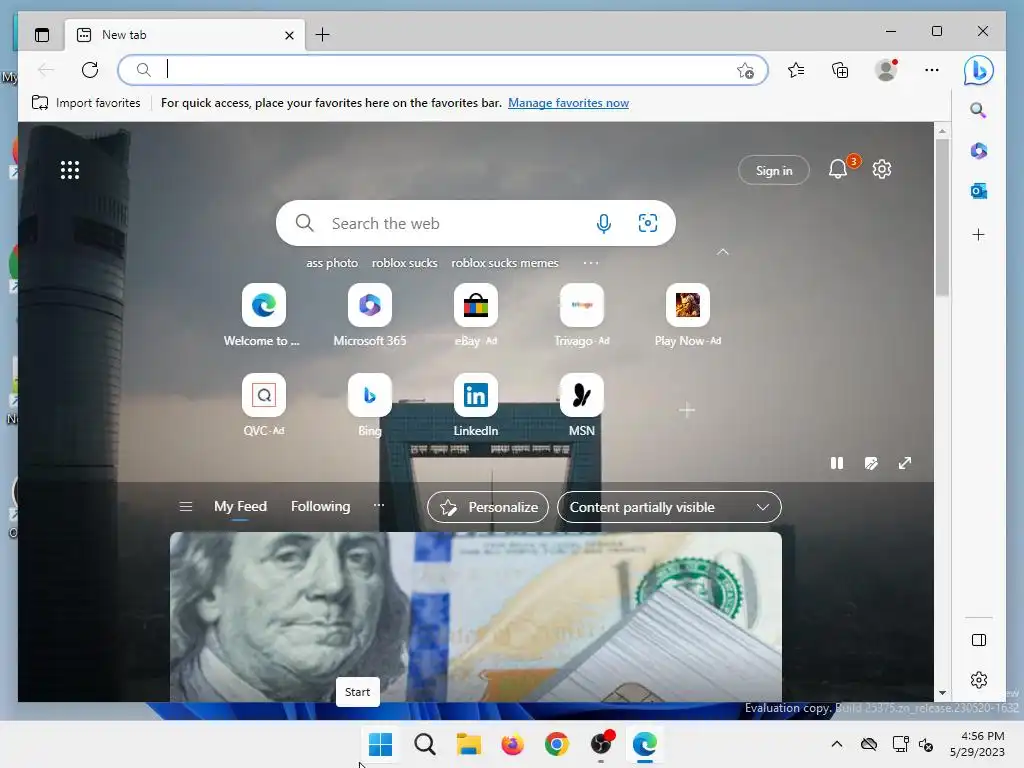Open page settings gear icon
Viewport: 1024px width, 768px height.
[882, 169]
